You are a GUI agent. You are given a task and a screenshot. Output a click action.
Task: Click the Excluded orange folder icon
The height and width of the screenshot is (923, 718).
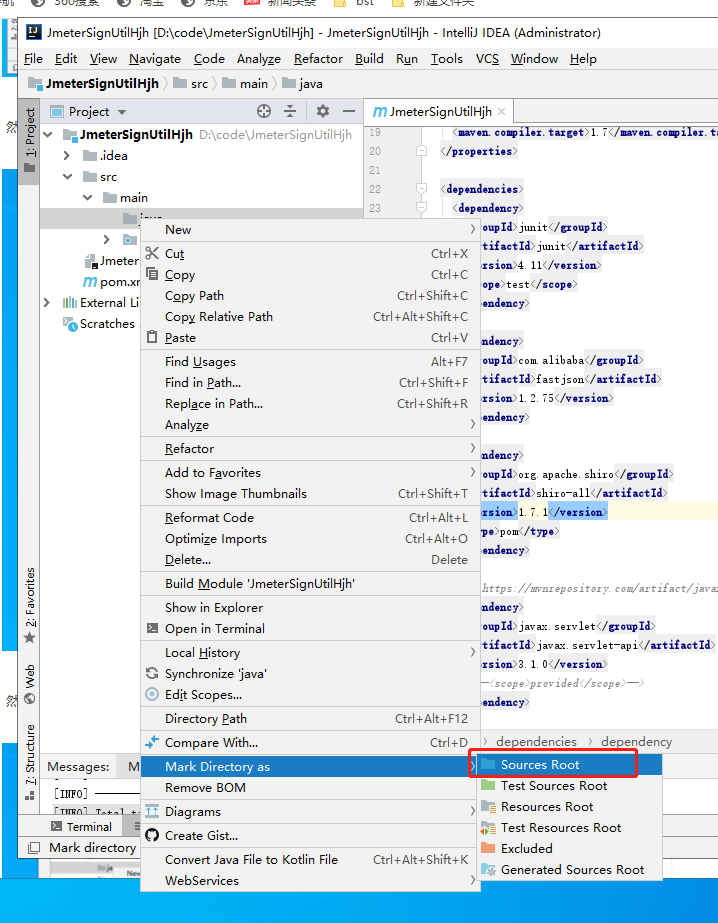[x=488, y=848]
